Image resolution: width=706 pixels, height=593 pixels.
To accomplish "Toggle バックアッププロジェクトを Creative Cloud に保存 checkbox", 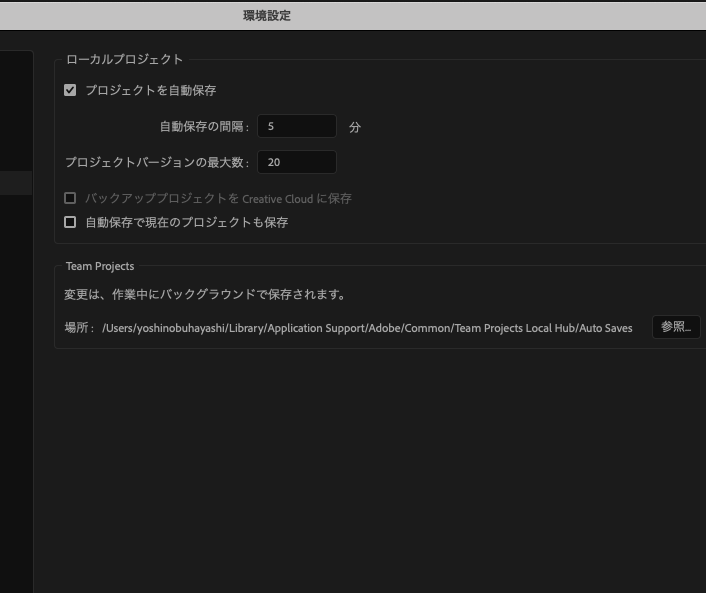I will pos(70,198).
